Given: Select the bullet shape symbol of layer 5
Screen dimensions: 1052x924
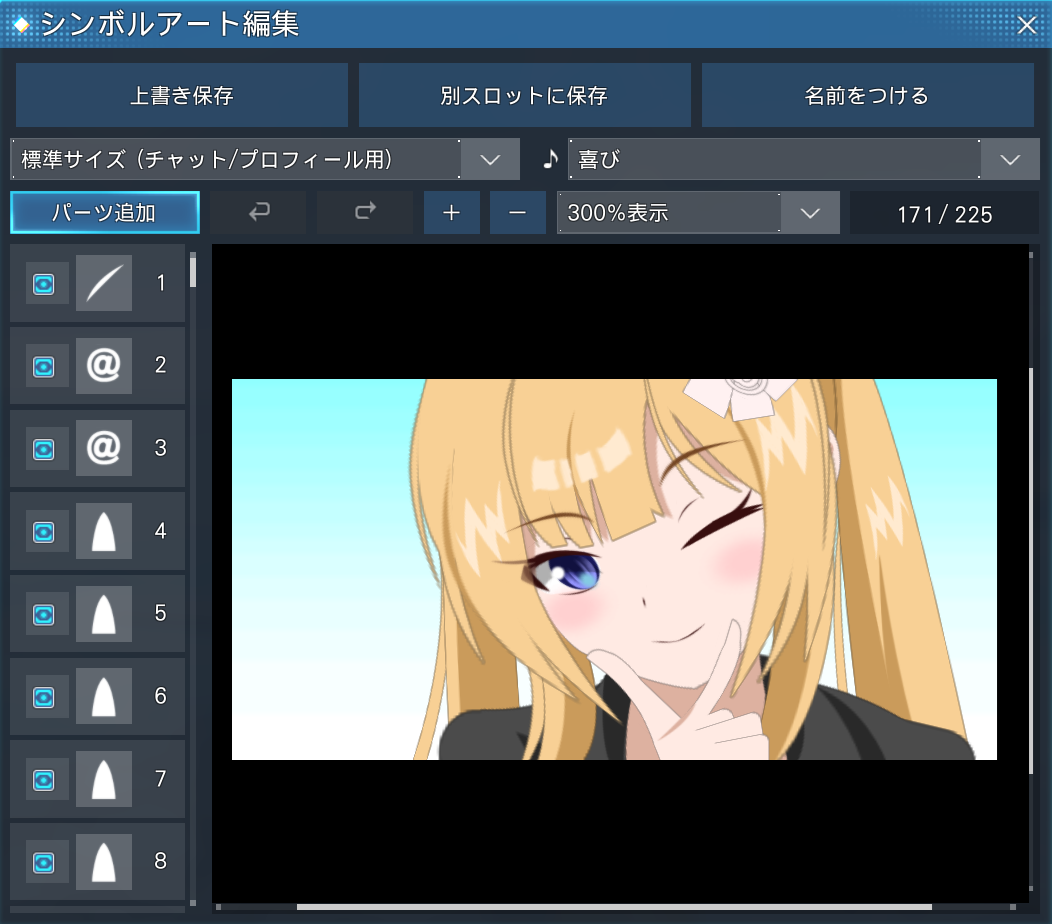Looking at the screenshot, I should tap(104, 613).
